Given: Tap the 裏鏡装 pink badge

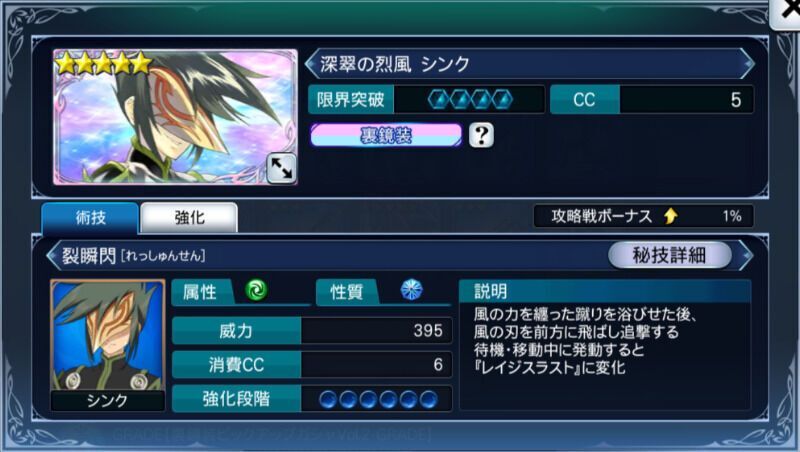Looking at the screenshot, I should [386, 135].
